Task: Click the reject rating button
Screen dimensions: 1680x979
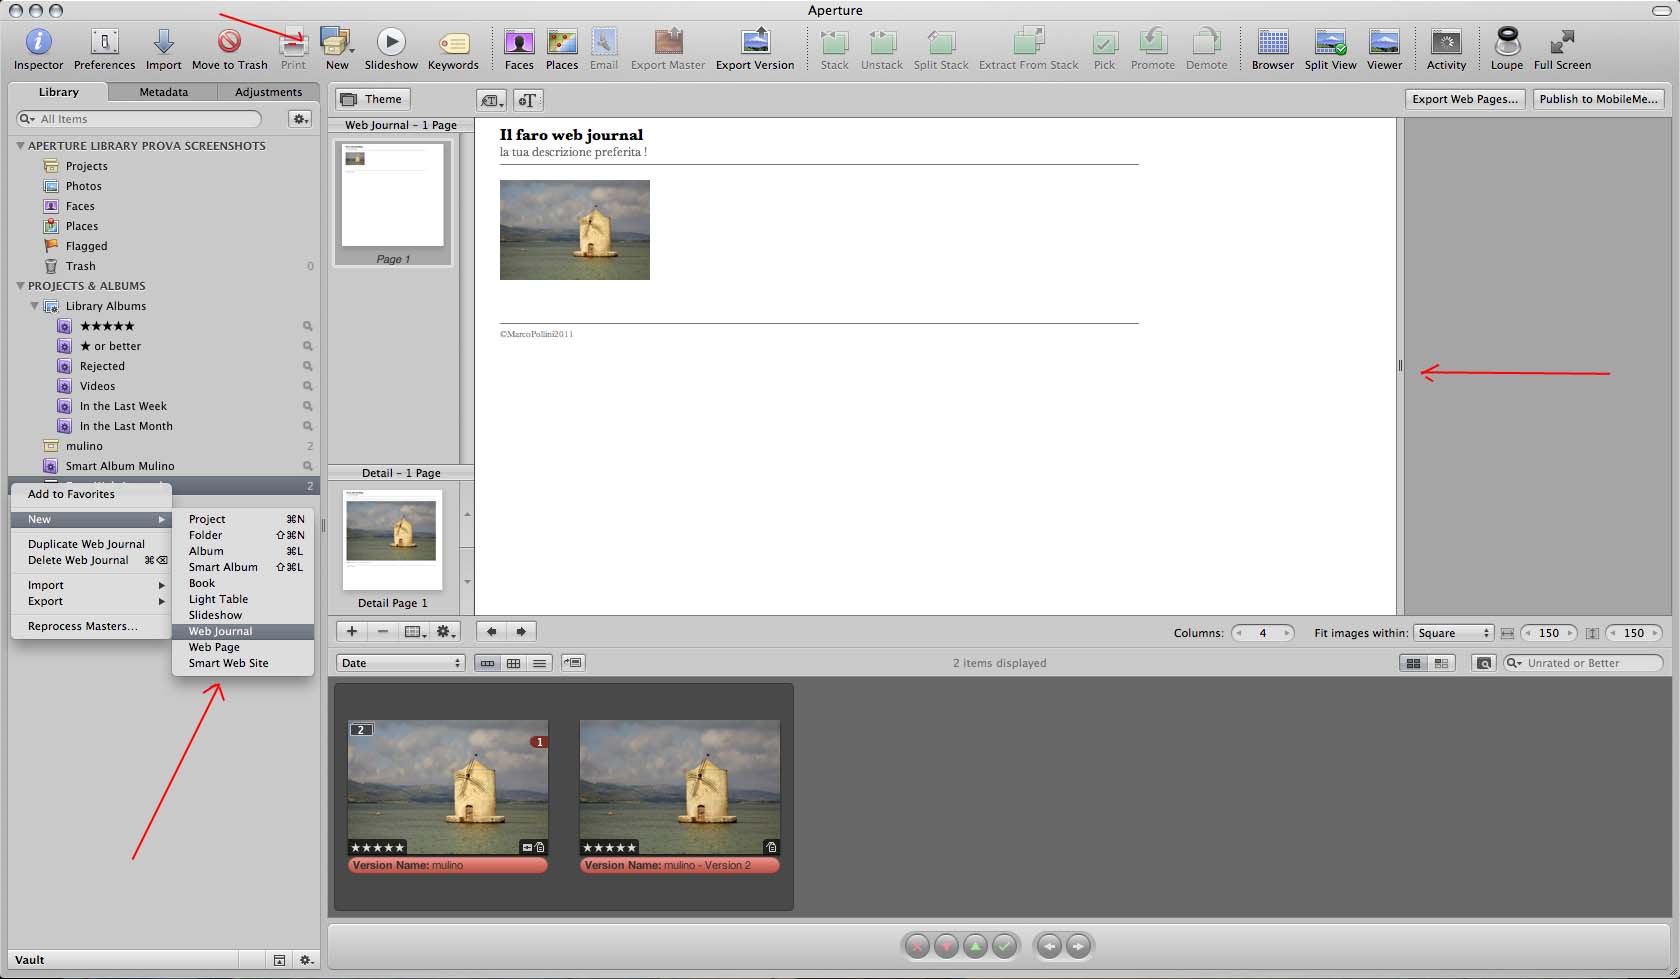Action: pos(917,946)
